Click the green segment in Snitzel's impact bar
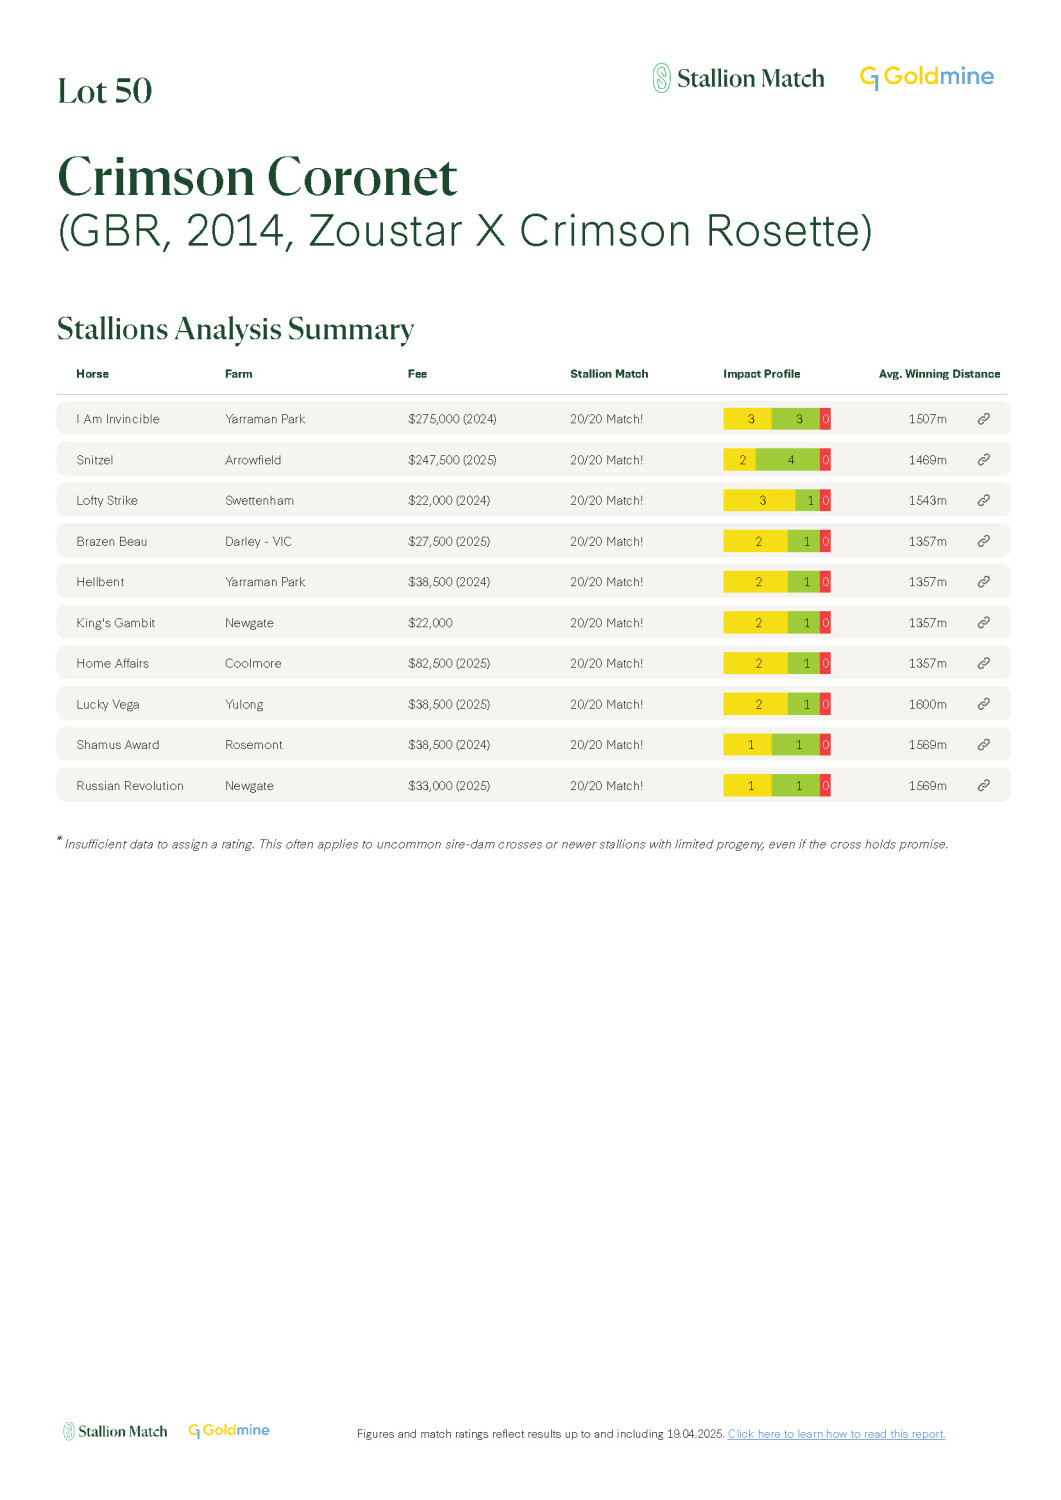The height and width of the screenshot is (1500, 1061). [789, 460]
